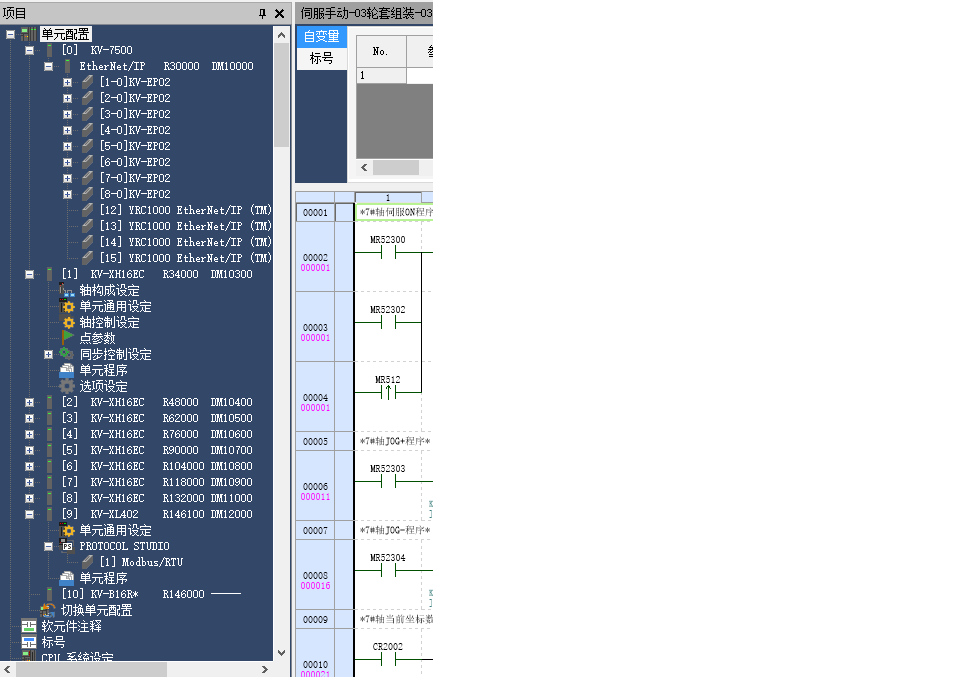Collapse the [9] KV-XL402 unit node
The width and height of the screenshot is (960, 677).
(29, 514)
